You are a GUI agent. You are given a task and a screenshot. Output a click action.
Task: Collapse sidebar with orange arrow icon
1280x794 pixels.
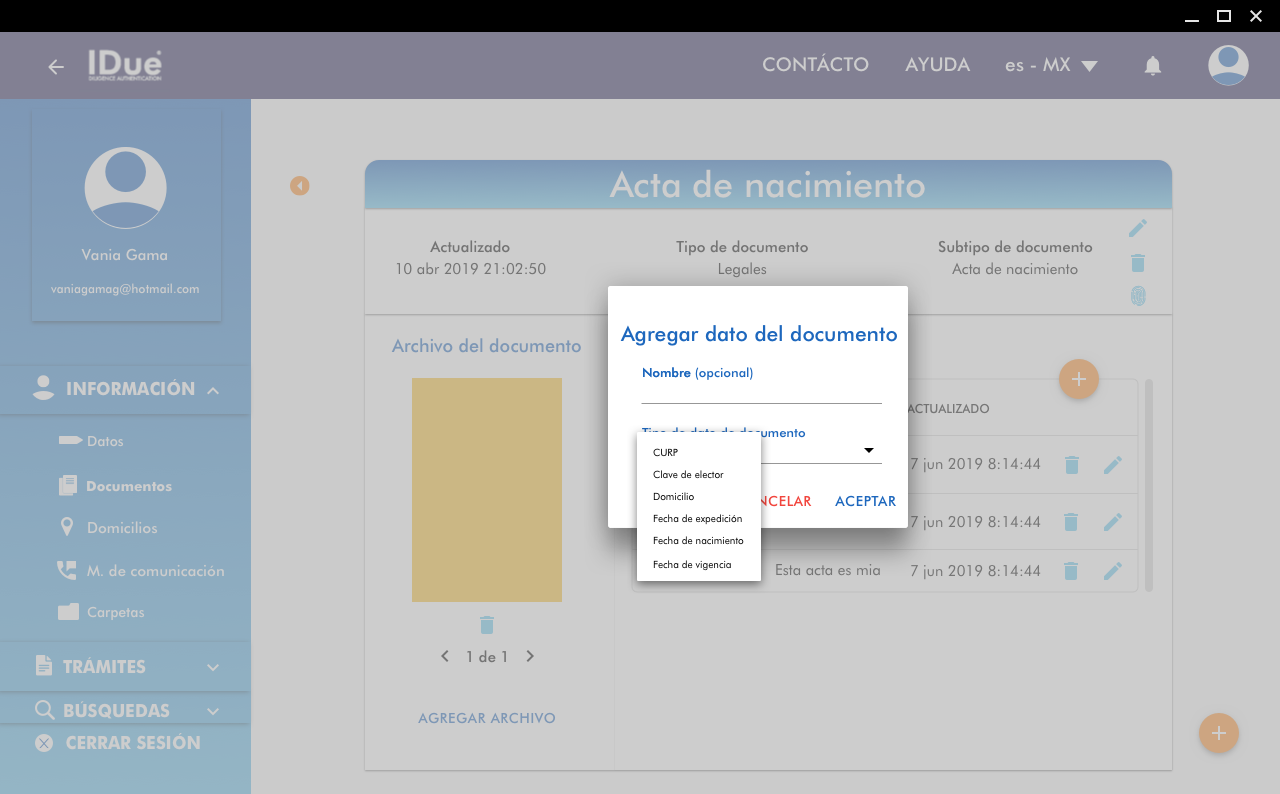pos(300,186)
